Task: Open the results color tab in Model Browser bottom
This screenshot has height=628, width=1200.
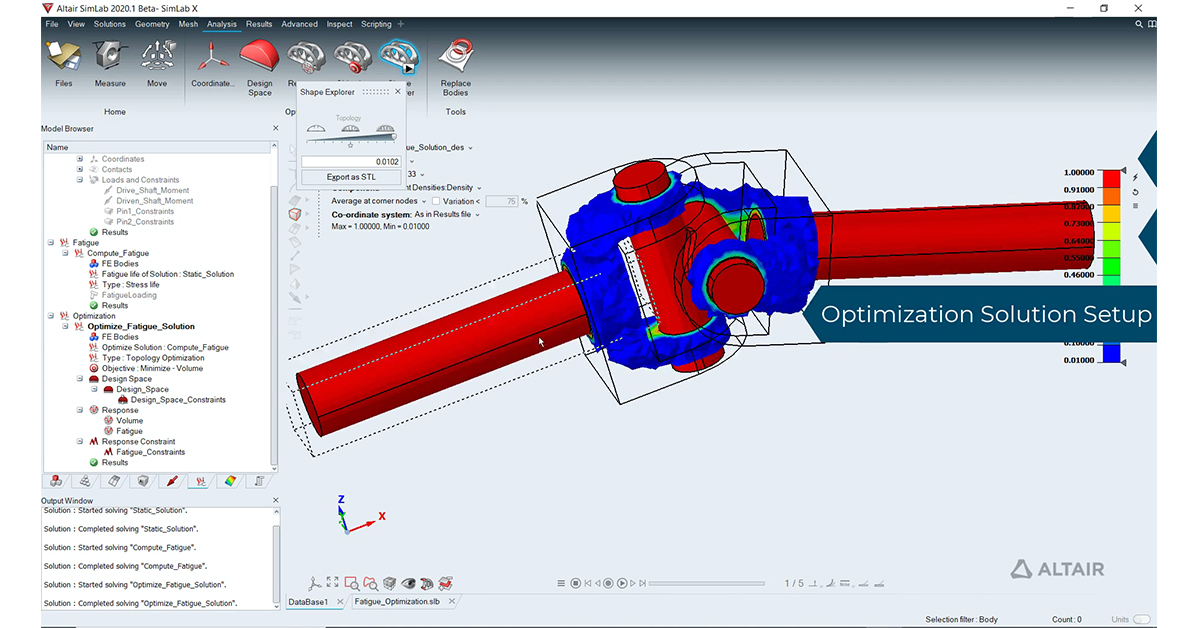Action: click(230, 481)
